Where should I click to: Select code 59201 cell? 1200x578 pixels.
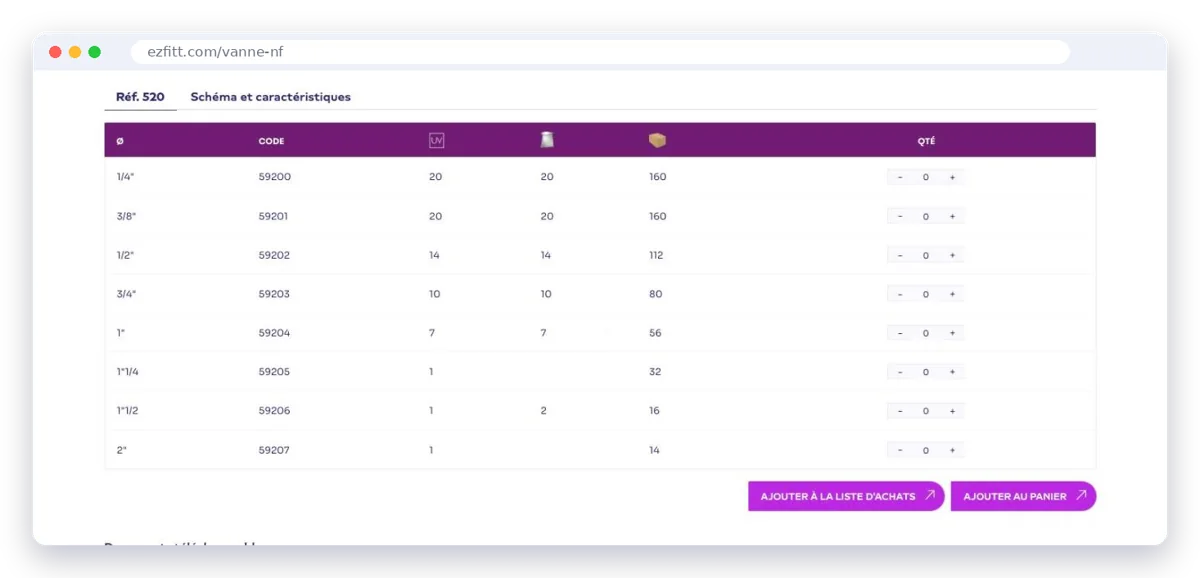pyautogui.click(x=274, y=216)
